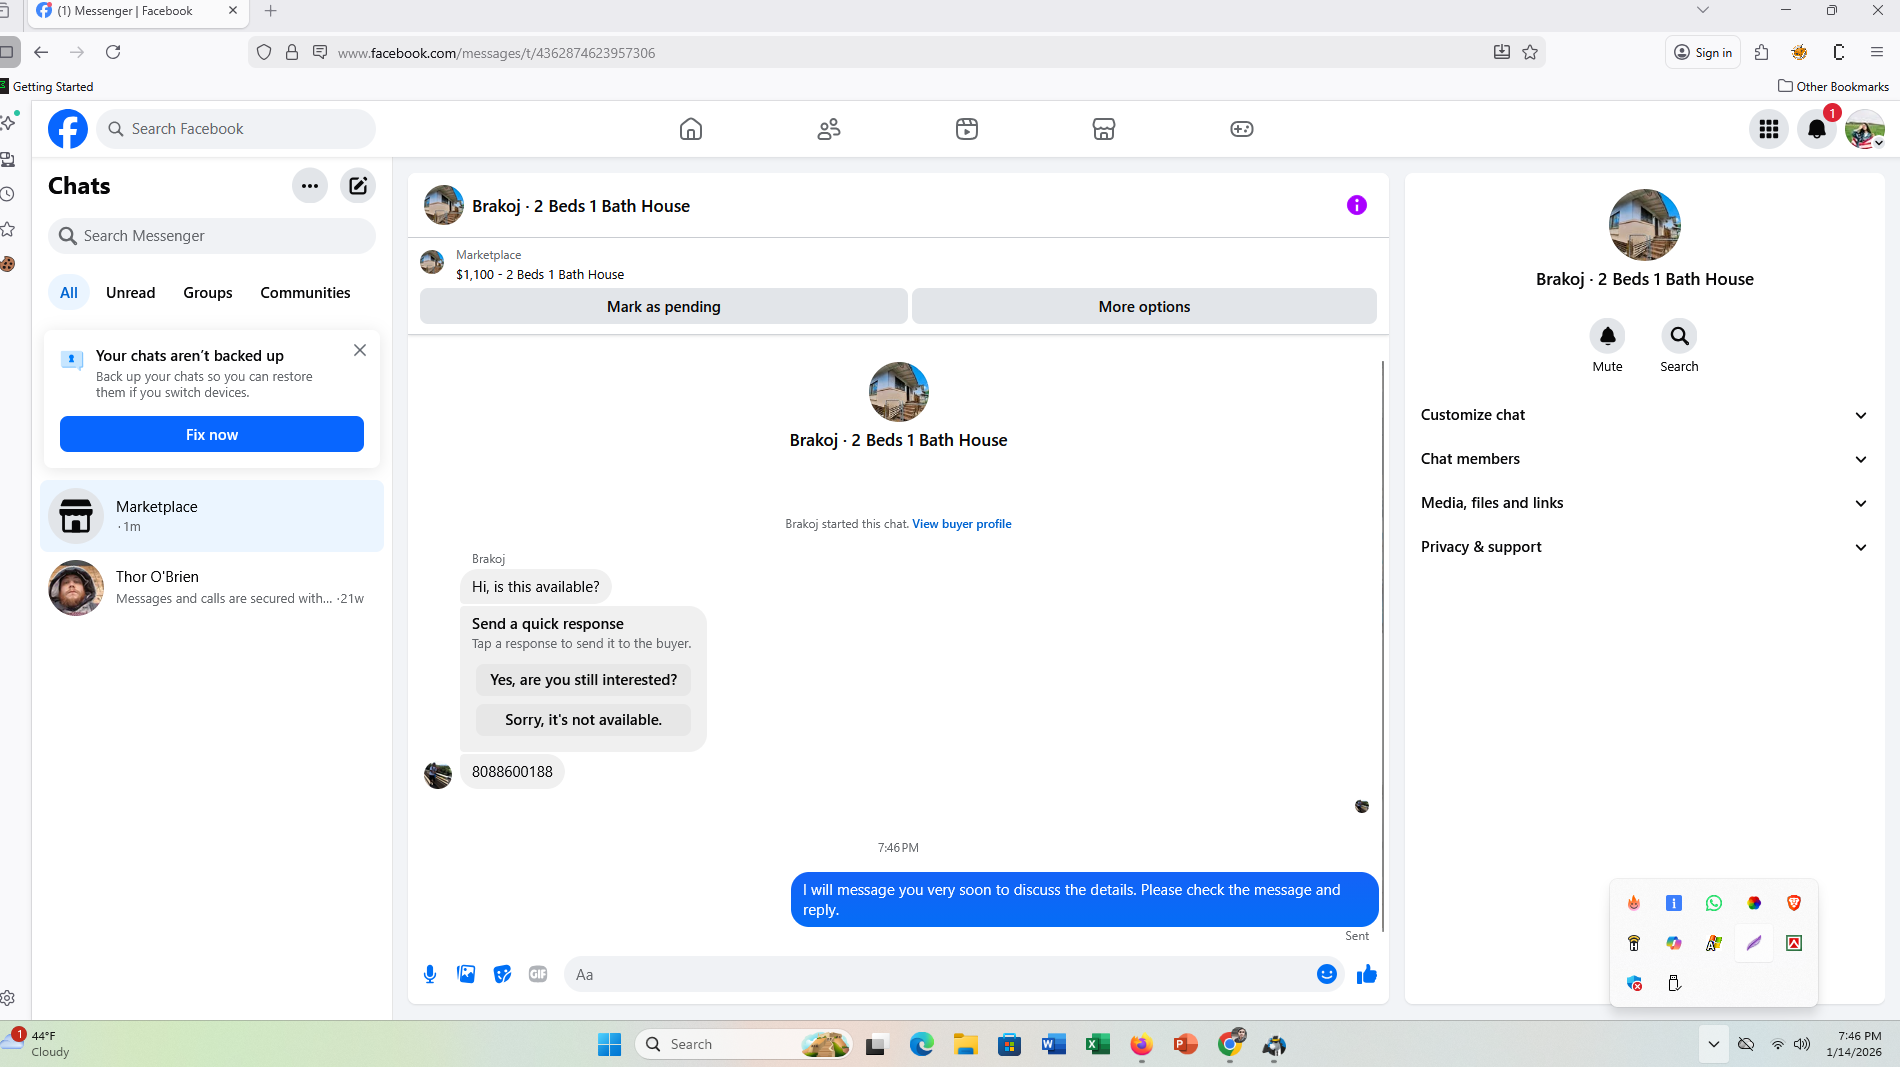Image resolution: width=1900 pixels, height=1067 pixels.
Task: Open browser extensions puzzle icon
Action: pyautogui.click(x=1762, y=52)
